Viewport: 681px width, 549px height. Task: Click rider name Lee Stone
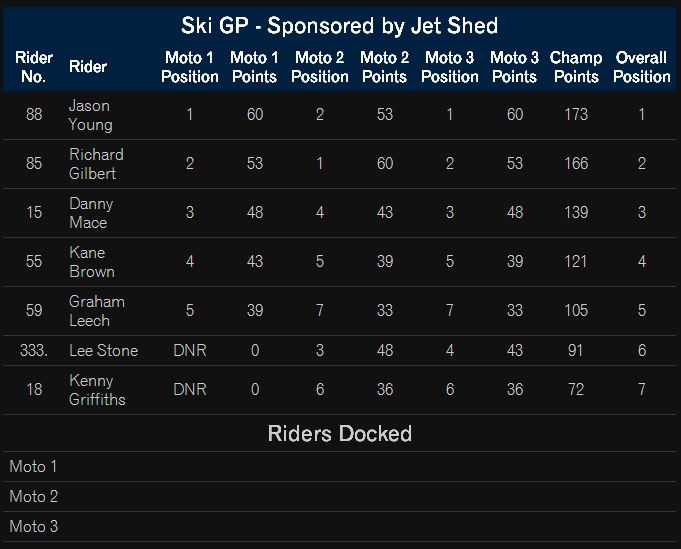103,351
